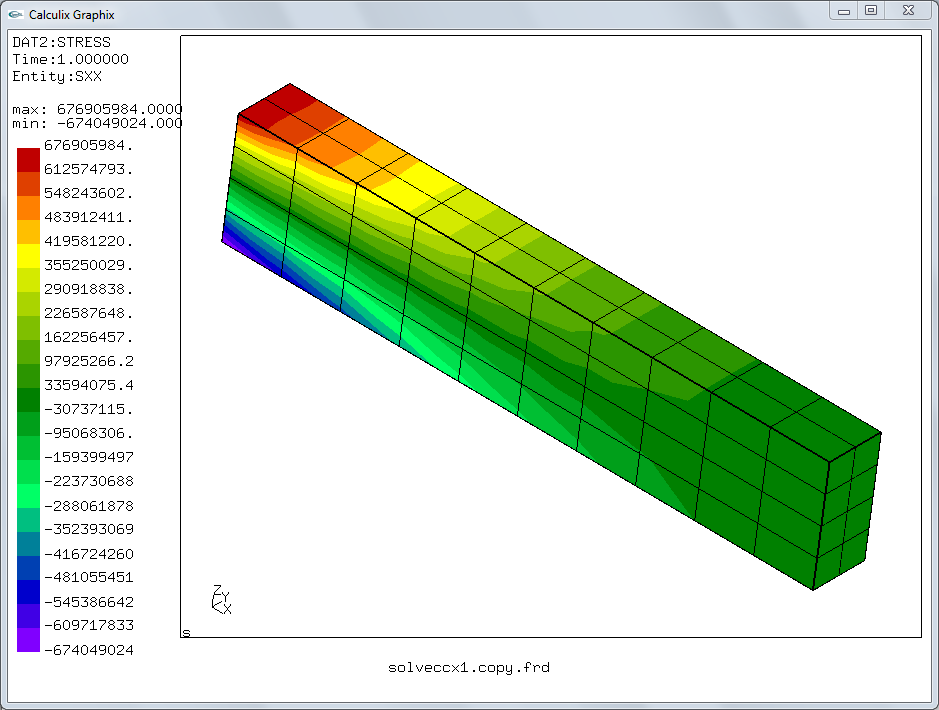This screenshot has width=939, height=710.
Task: Click legend value -352393069
Action: 89,529
